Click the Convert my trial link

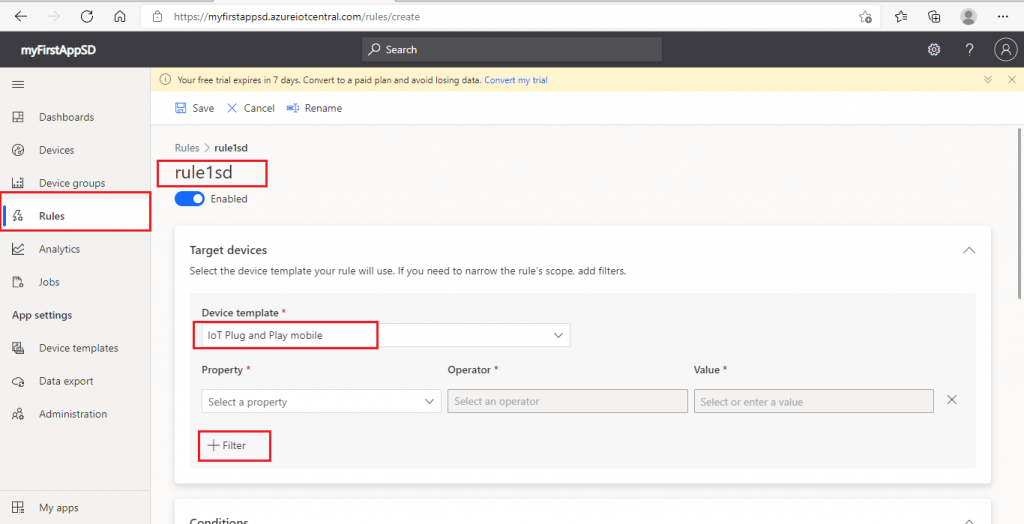pyautogui.click(x=516, y=80)
